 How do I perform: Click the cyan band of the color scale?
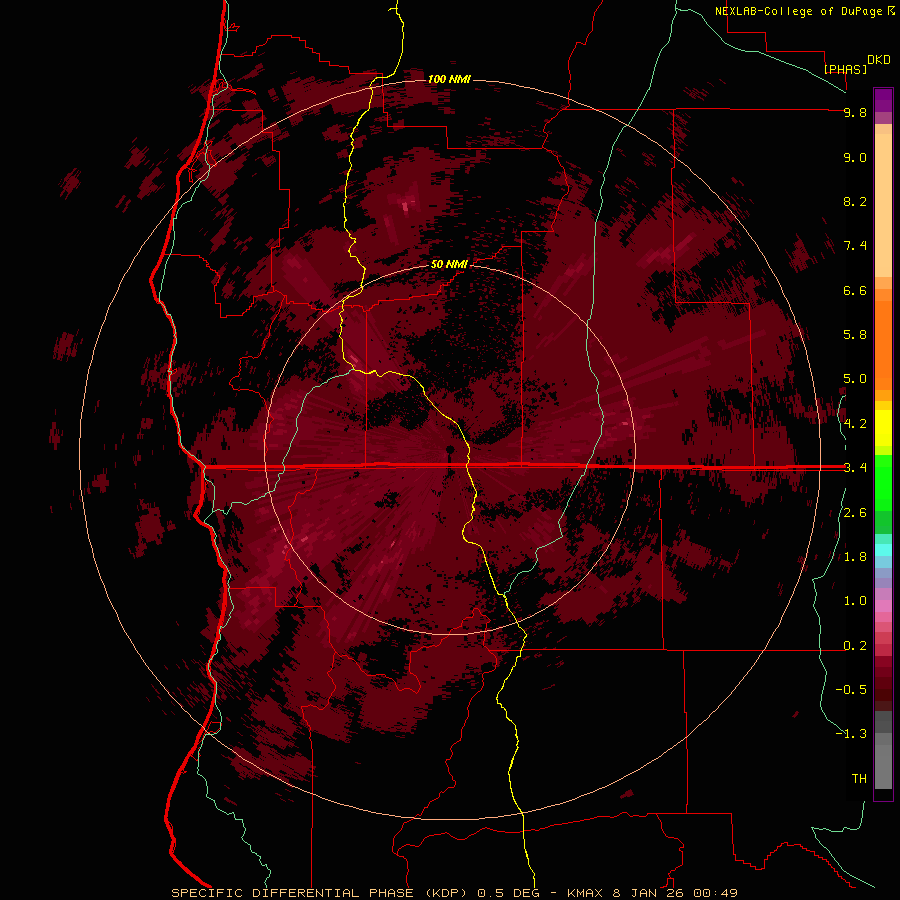click(x=883, y=550)
